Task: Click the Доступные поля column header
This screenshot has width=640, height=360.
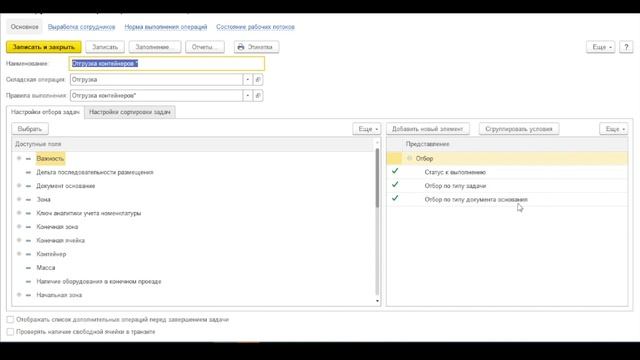Action: [193, 144]
